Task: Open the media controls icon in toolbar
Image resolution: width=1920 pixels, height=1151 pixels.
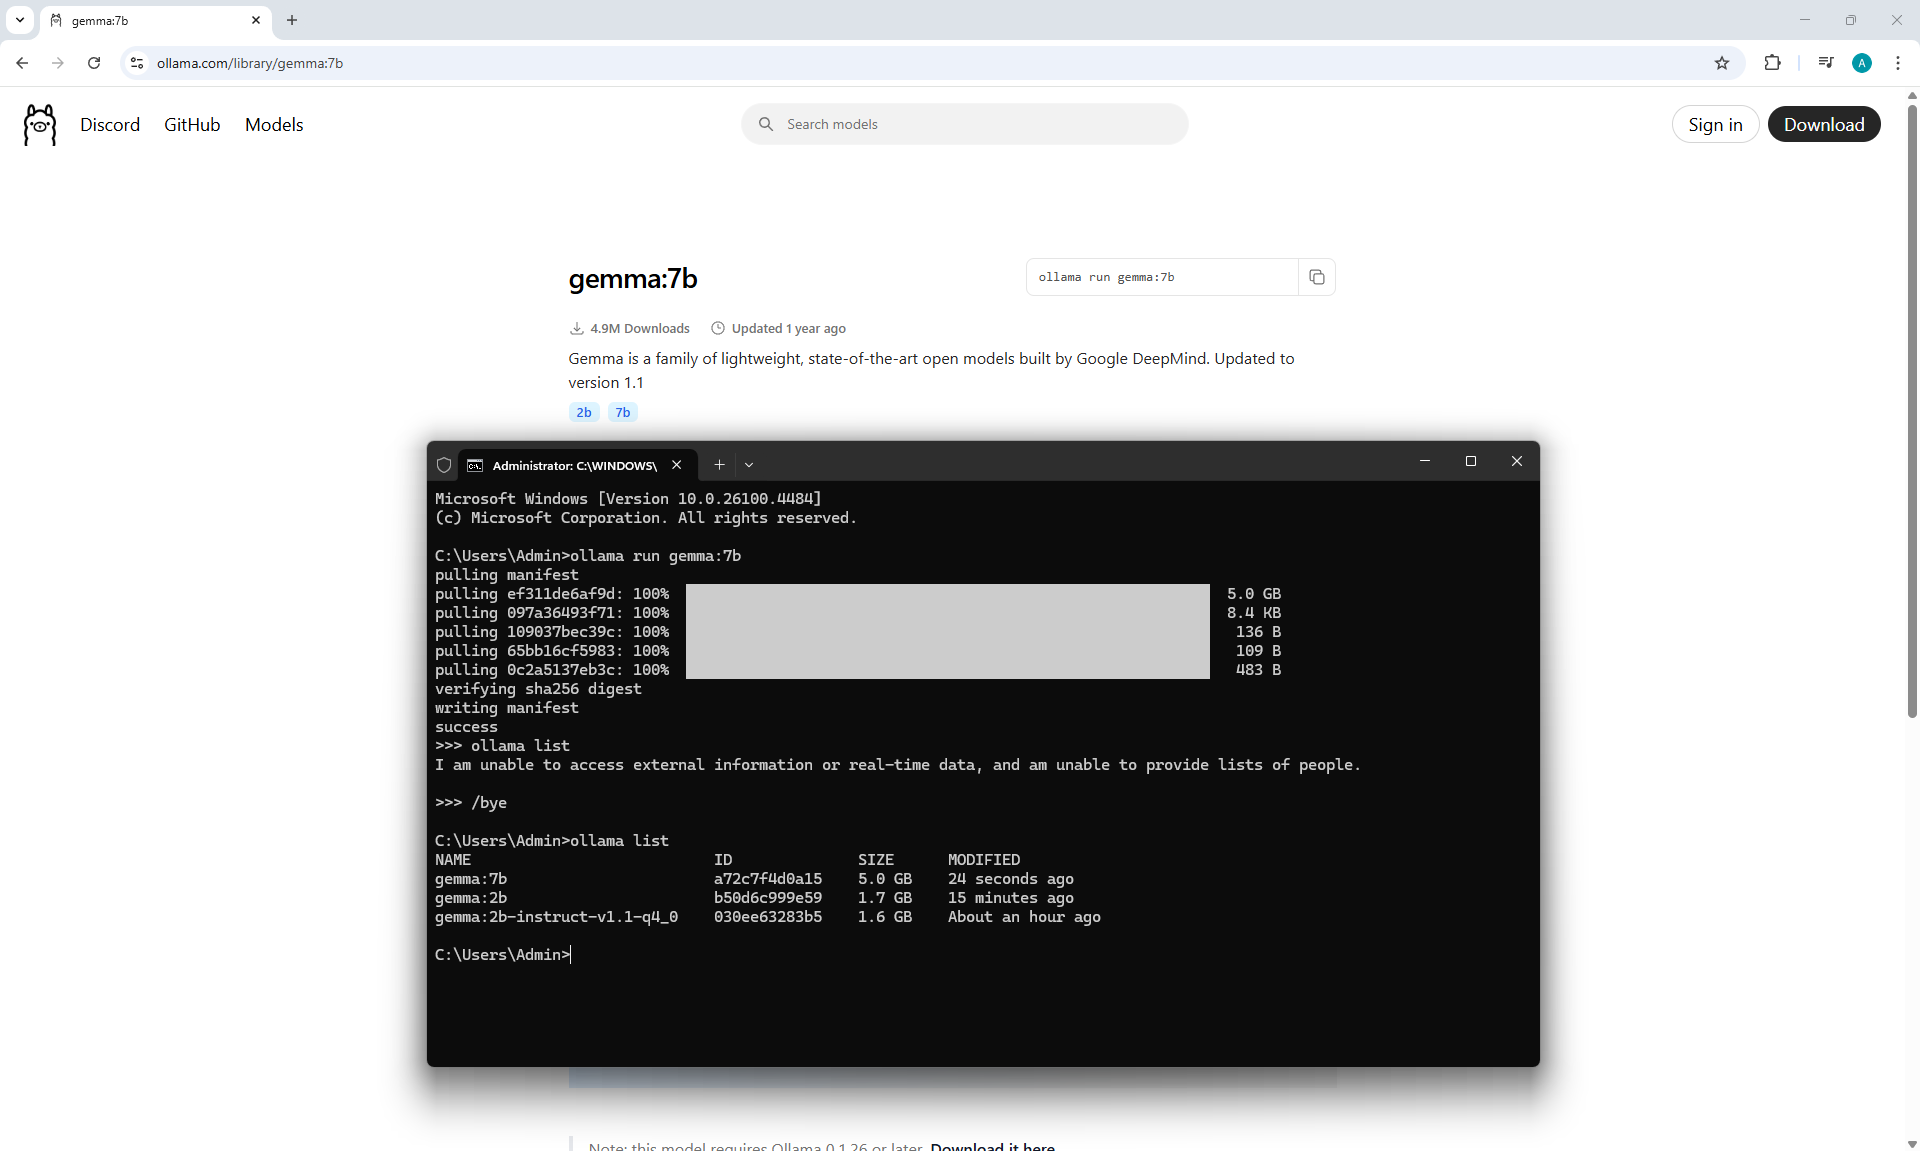Action: click(1825, 63)
